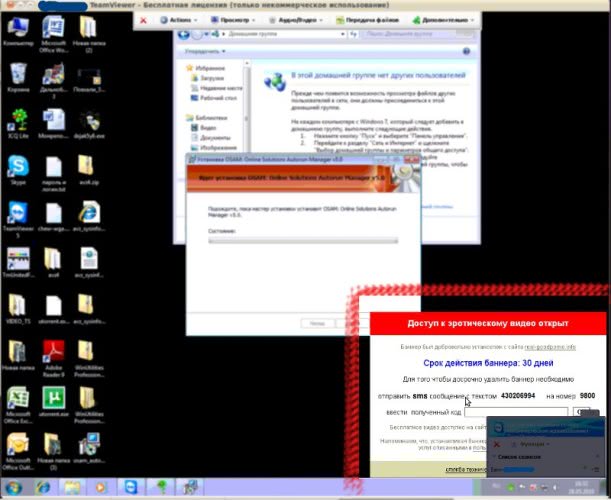Select Видео library in Explorer sidebar
Viewport: 611px width, 500px height.
[x=204, y=128]
